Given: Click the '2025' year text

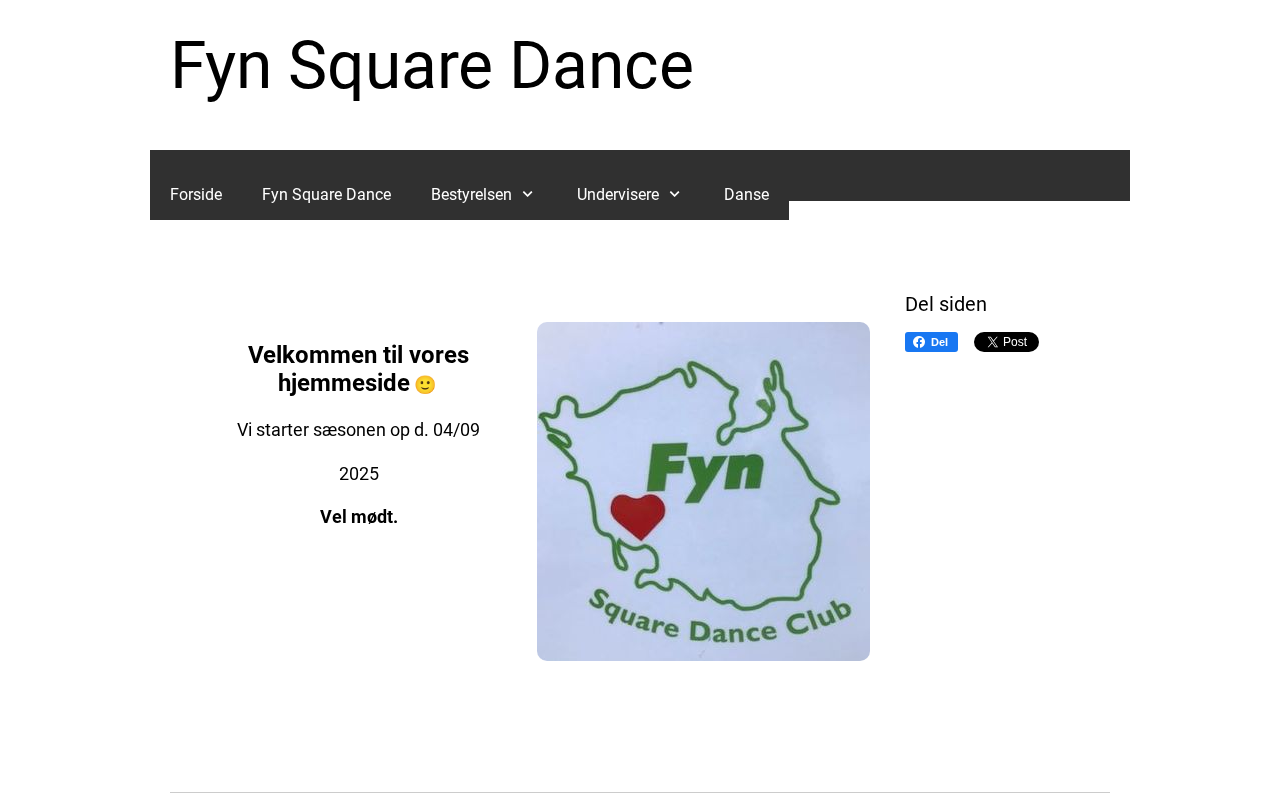Looking at the screenshot, I should [x=359, y=474].
